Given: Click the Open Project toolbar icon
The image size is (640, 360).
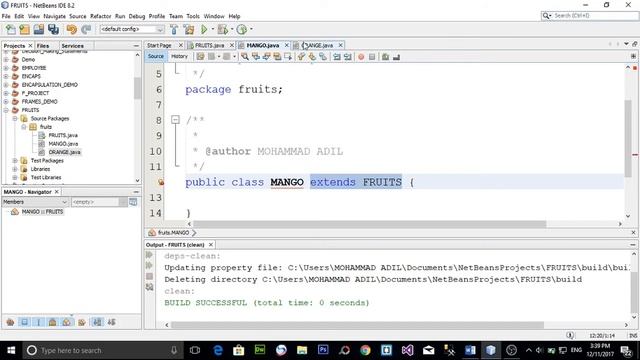Looking at the screenshot, I should point(39,29).
